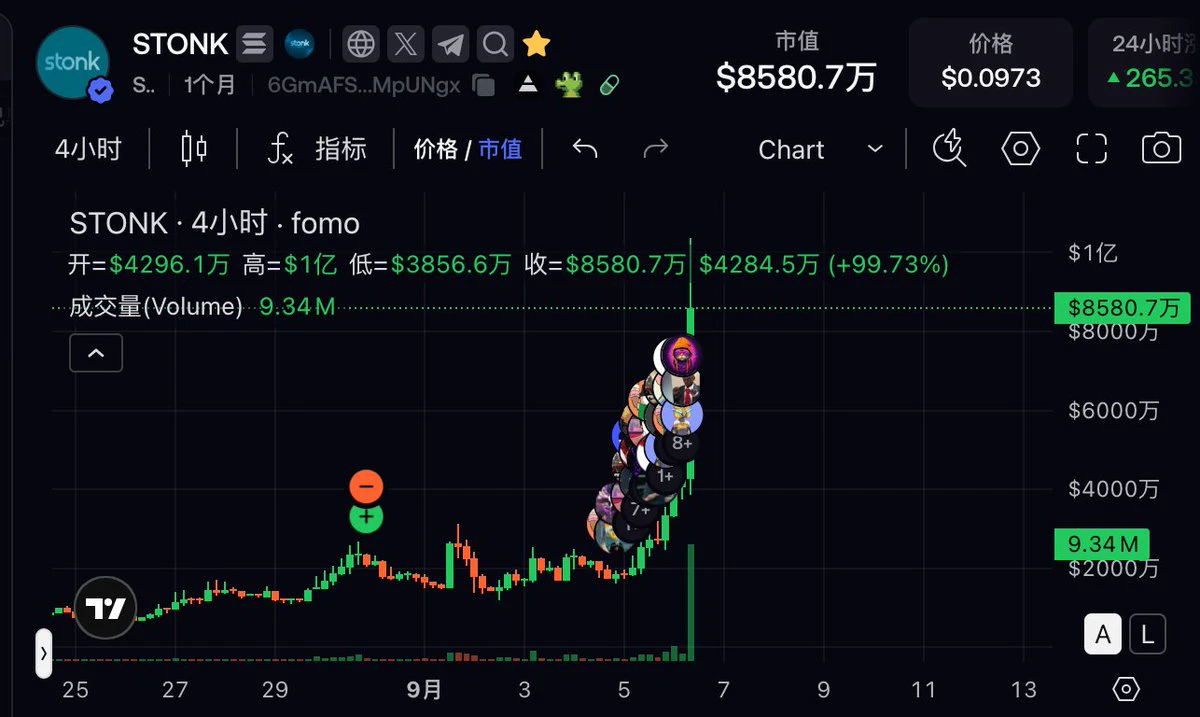Undo the last chart action

point(585,150)
